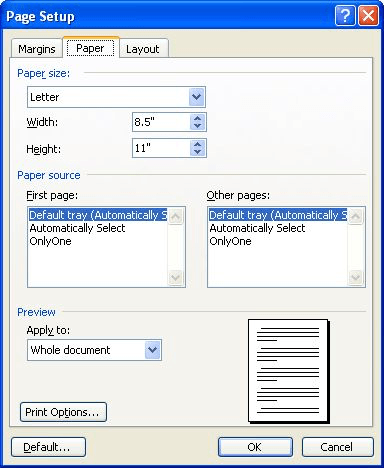Decrease the Width value with down arrow

coord(197,126)
